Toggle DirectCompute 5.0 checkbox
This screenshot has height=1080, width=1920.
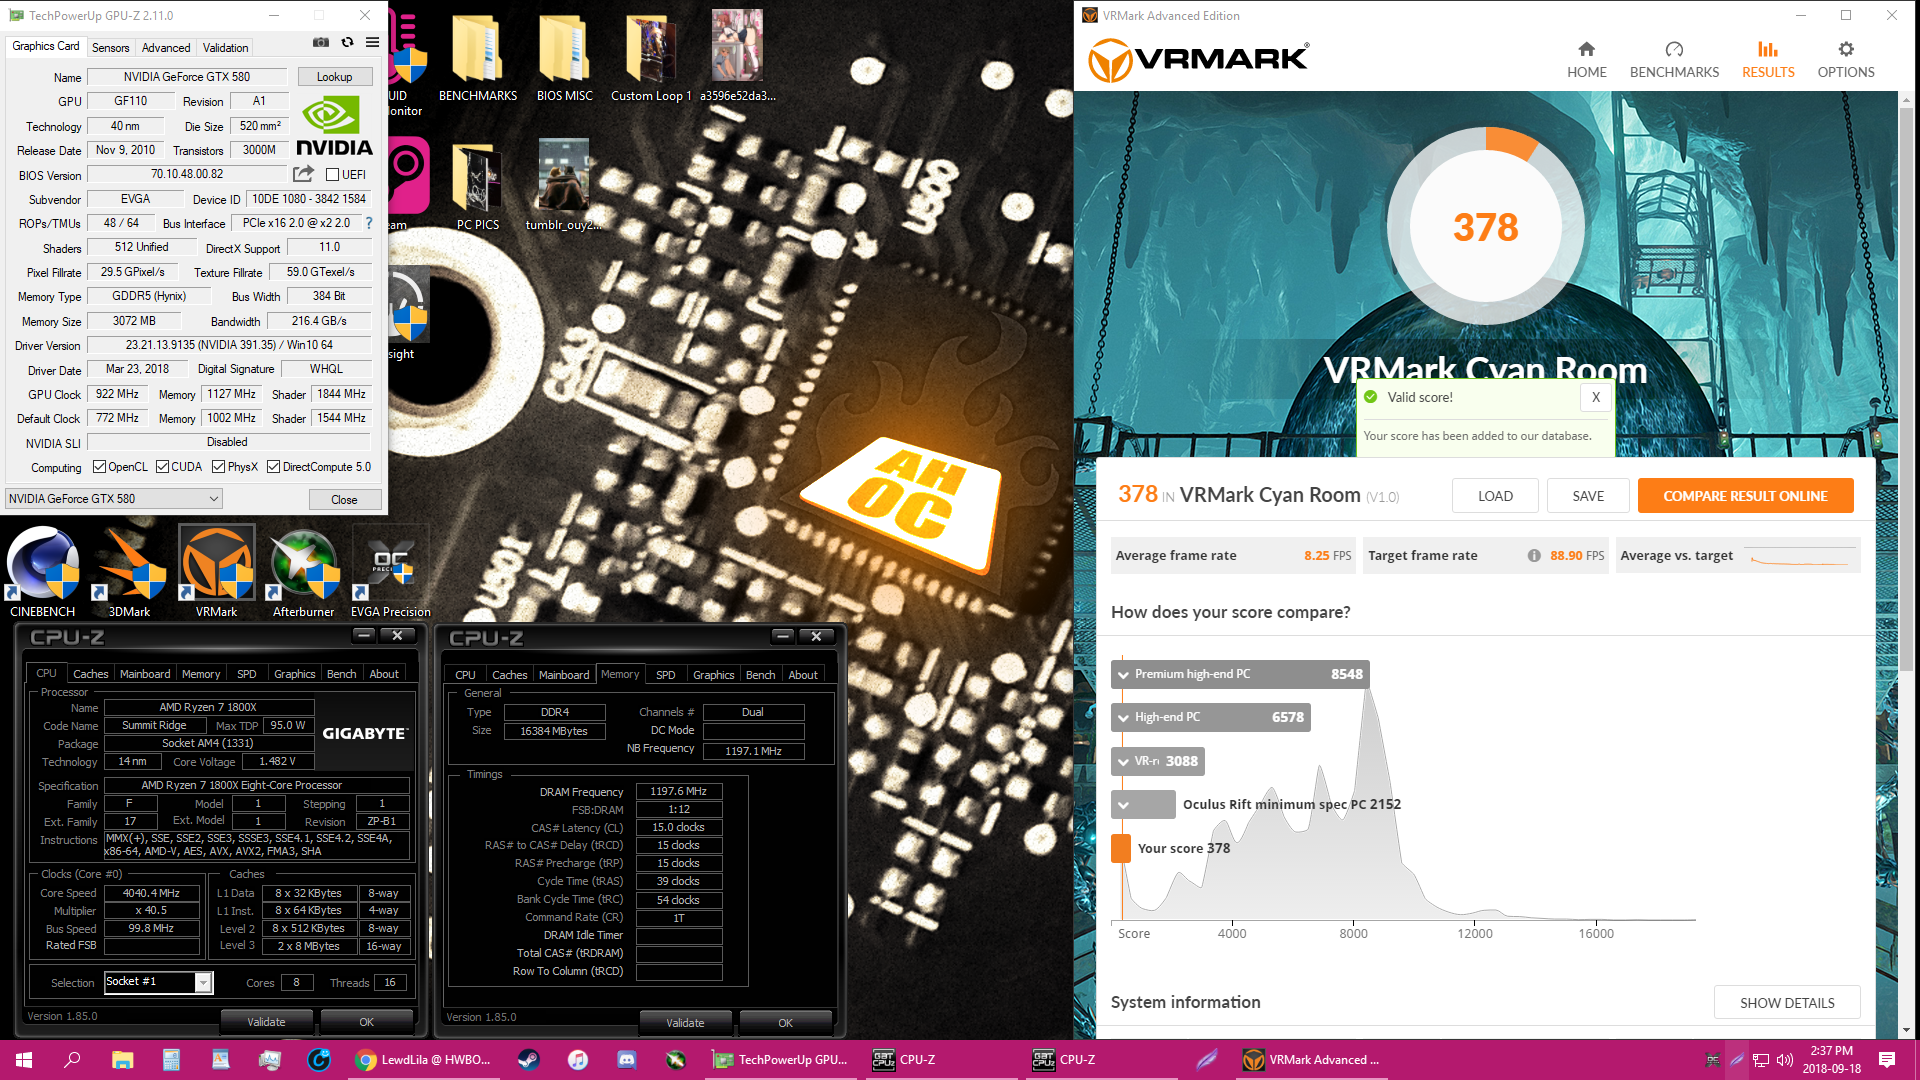tap(273, 467)
